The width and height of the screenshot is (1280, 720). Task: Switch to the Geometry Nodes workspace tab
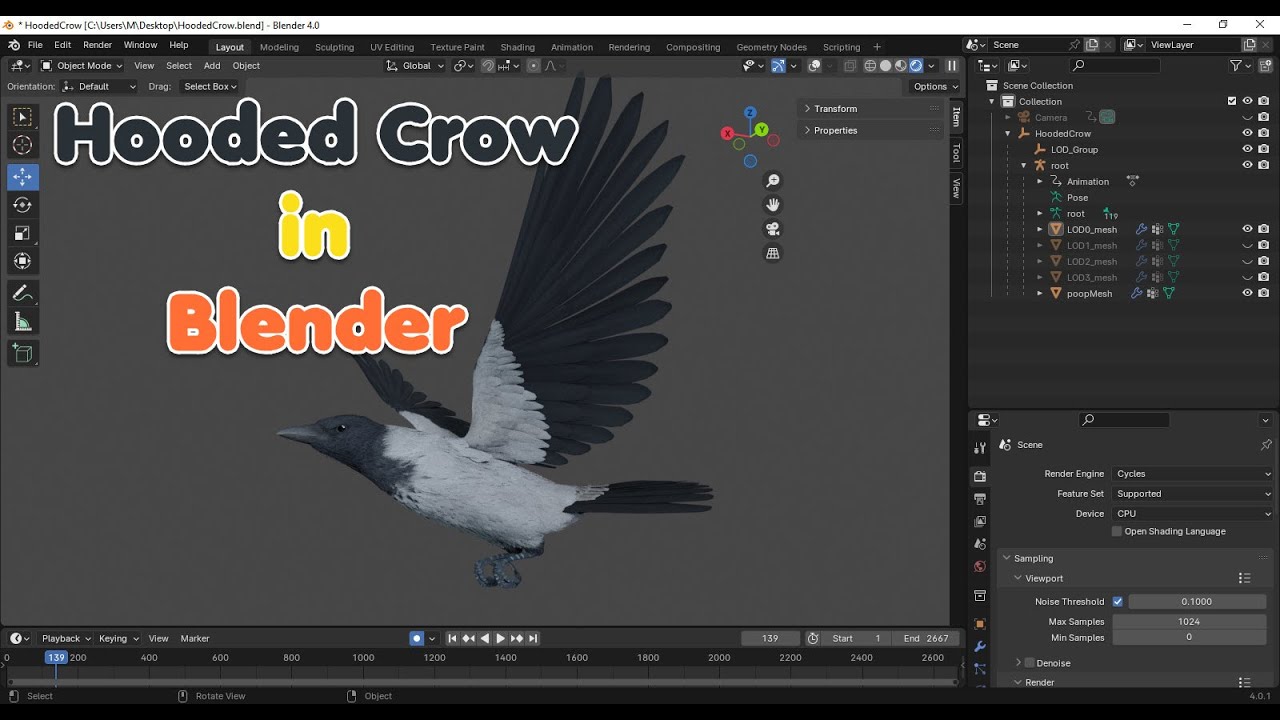(x=771, y=47)
